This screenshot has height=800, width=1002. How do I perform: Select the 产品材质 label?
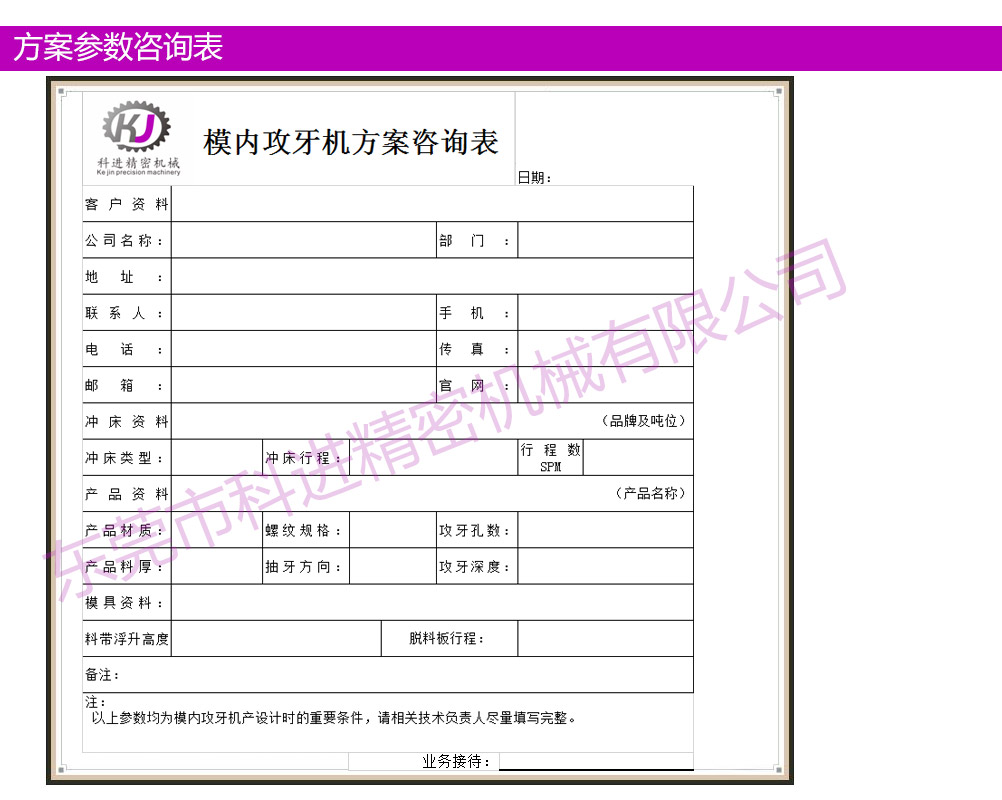pos(124,530)
